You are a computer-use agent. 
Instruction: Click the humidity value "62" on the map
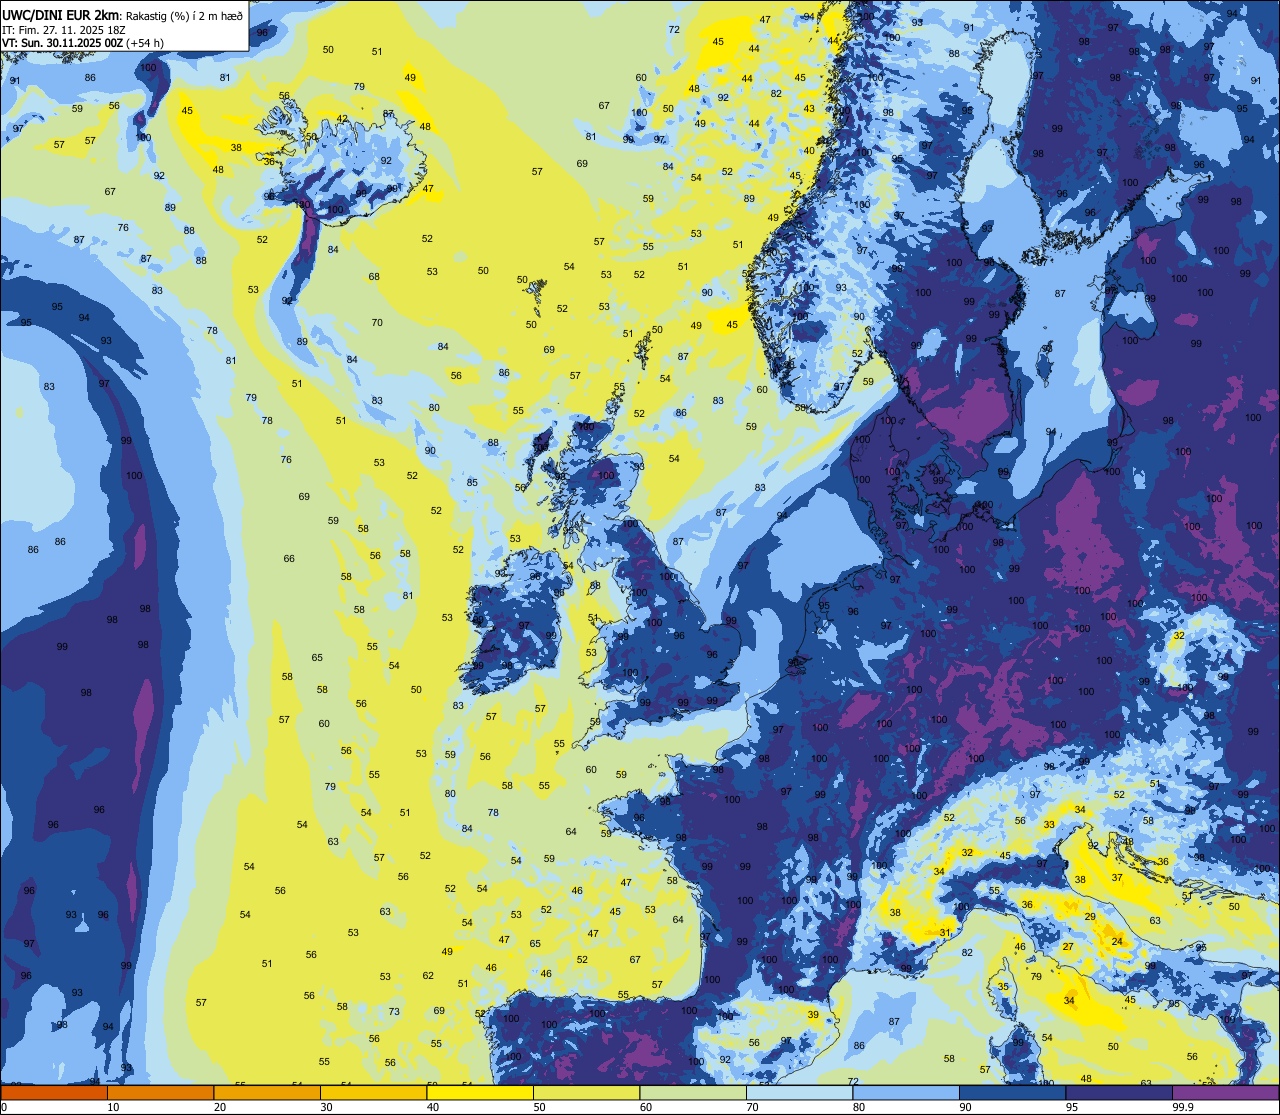[428, 975]
